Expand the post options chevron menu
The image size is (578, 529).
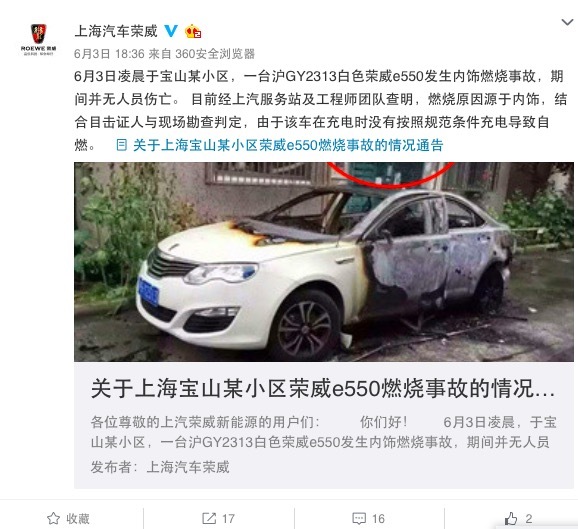pyautogui.click(x=567, y=22)
